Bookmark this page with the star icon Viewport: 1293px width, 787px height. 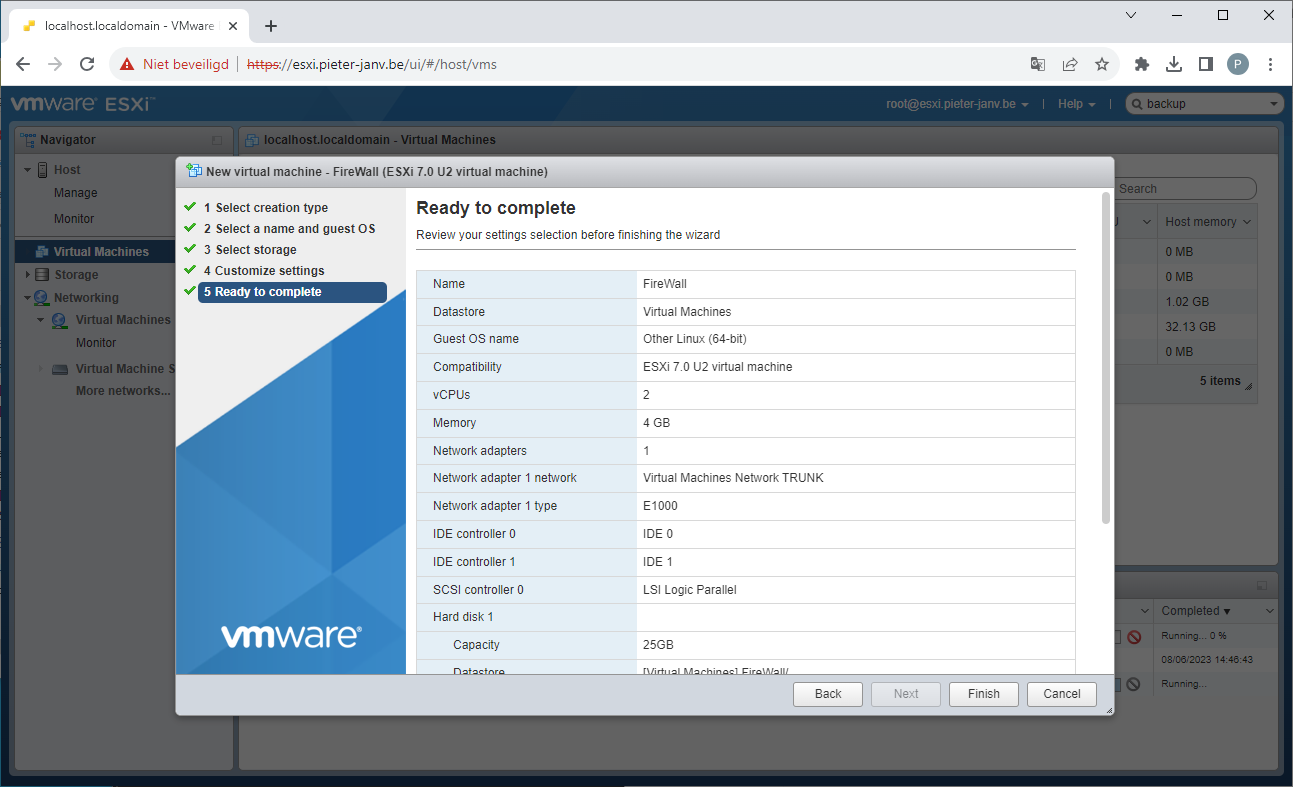click(x=1102, y=64)
